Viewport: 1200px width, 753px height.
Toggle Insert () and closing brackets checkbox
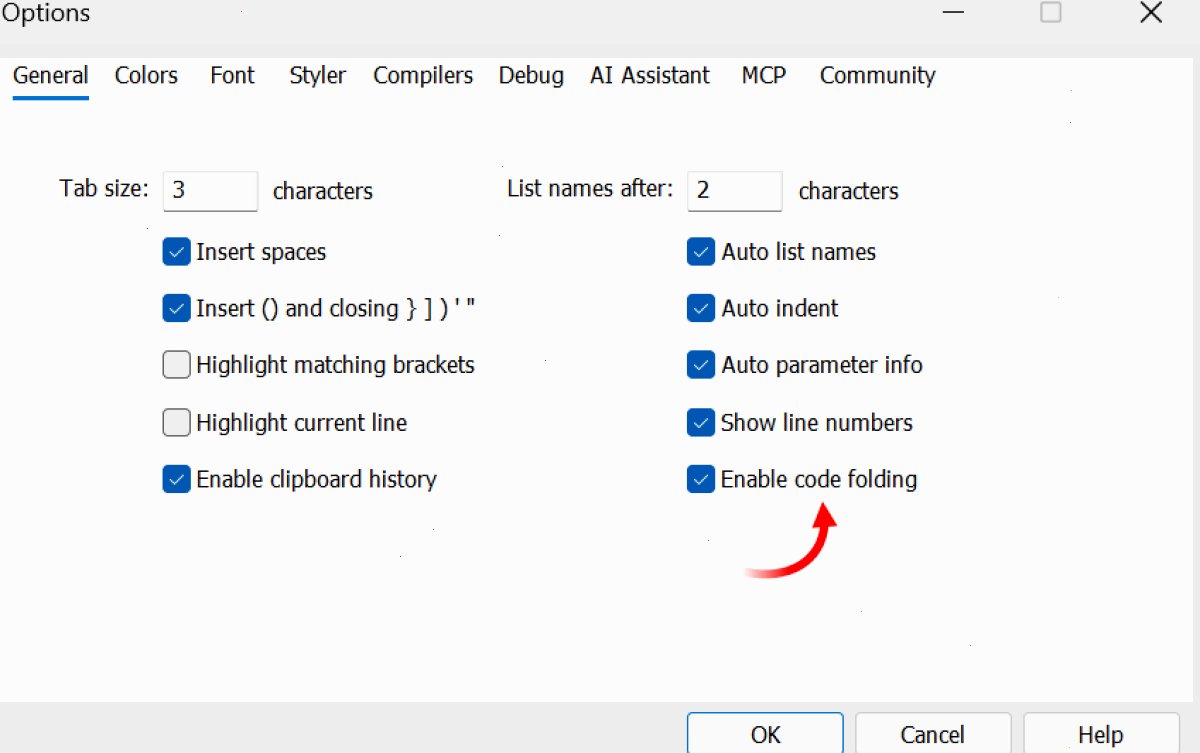click(176, 309)
